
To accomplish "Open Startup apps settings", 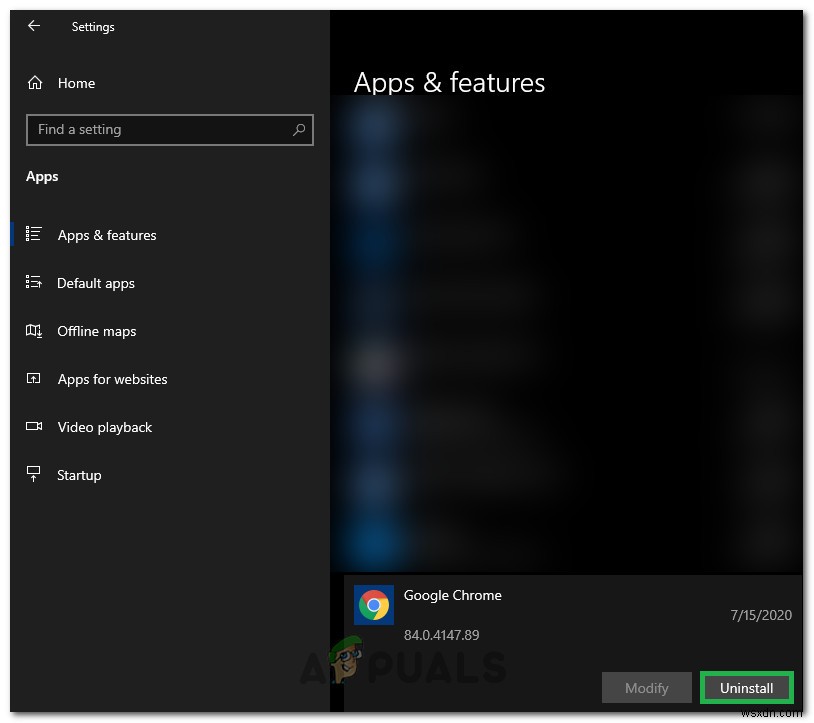I will pyautogui.click(x=80, y=475).
